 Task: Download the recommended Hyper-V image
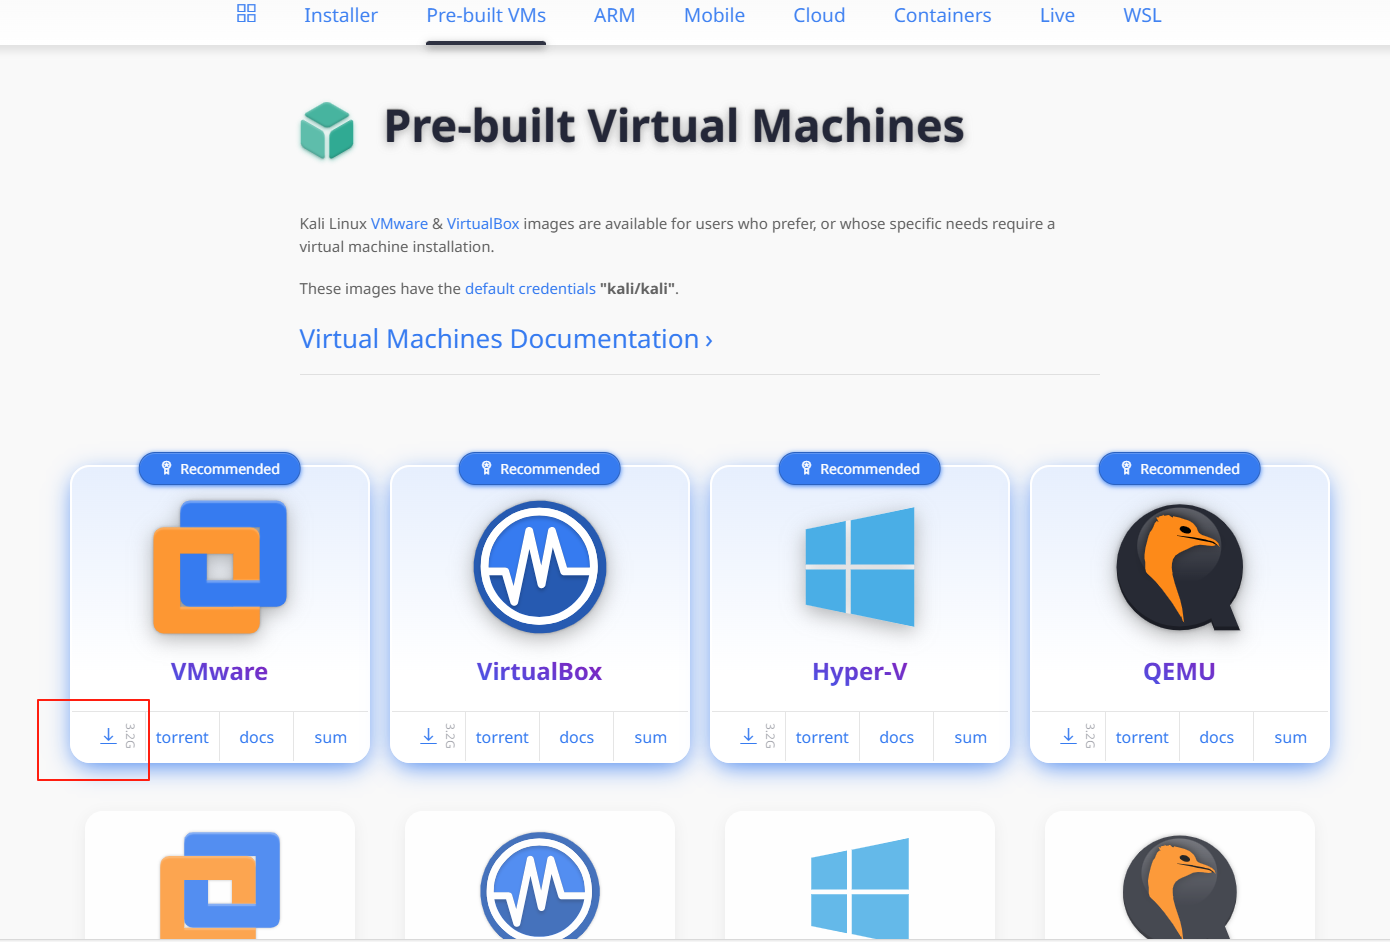748,737
